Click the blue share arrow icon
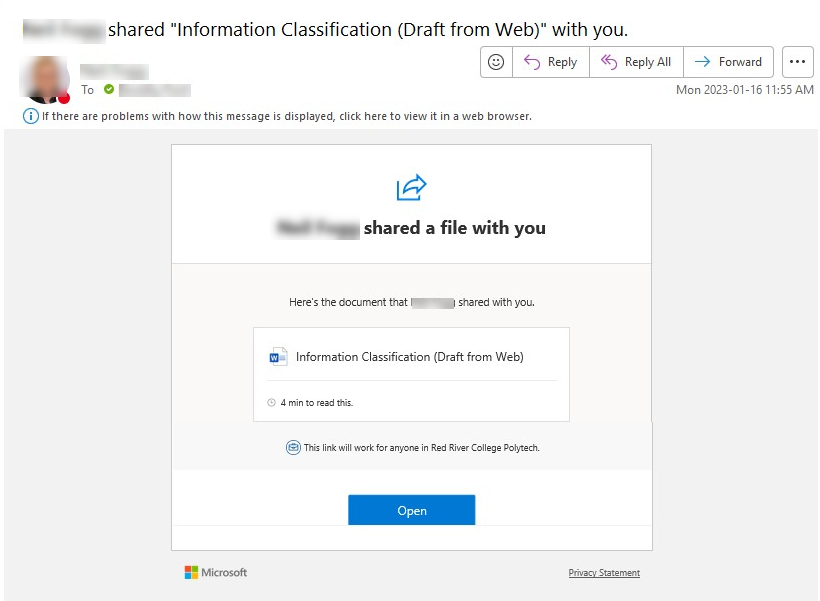820x601 pixels. (x=411, y=187)
